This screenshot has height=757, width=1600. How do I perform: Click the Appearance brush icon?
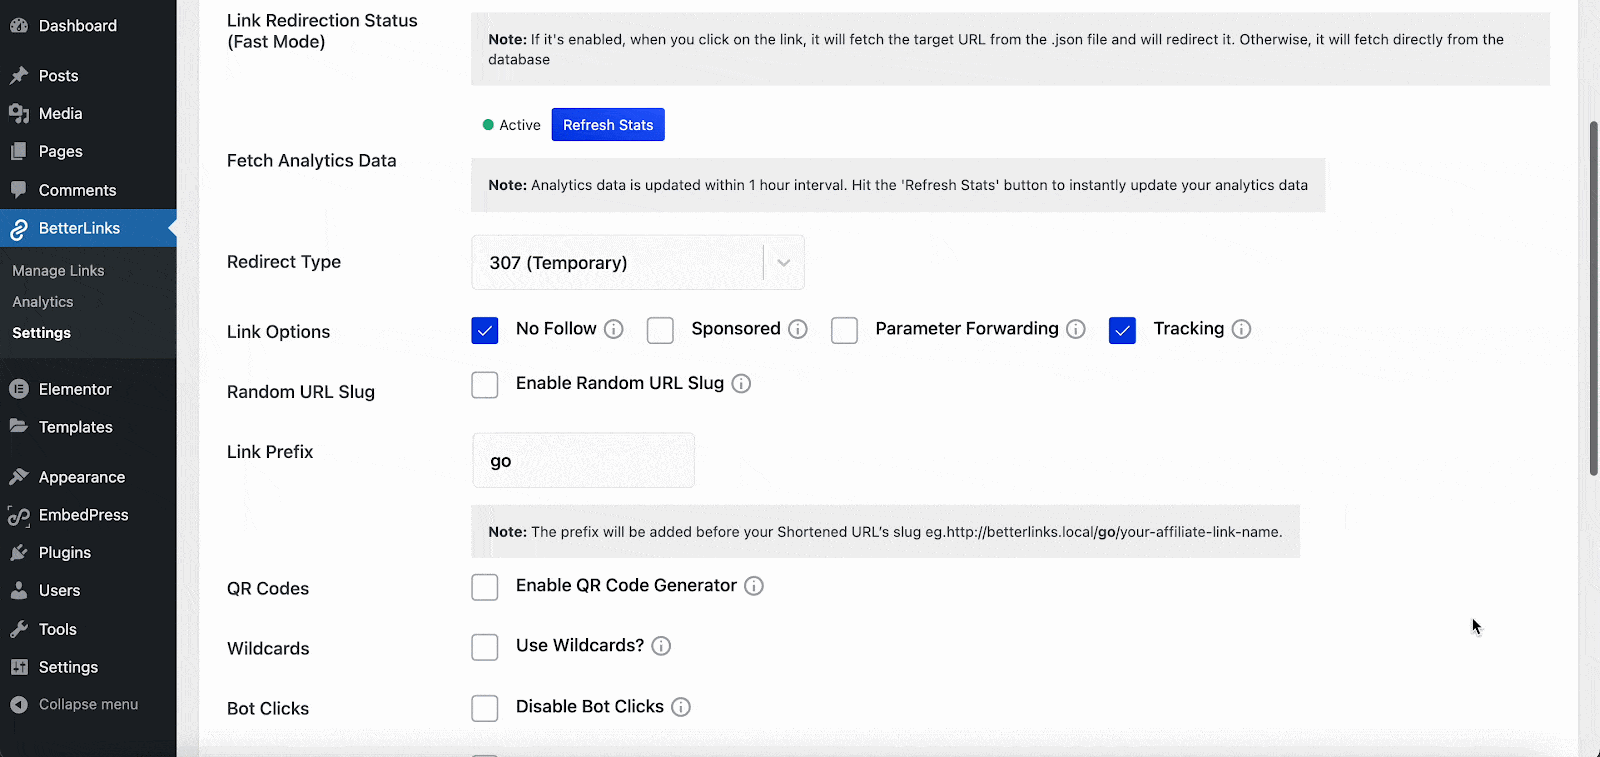(19, 477)
